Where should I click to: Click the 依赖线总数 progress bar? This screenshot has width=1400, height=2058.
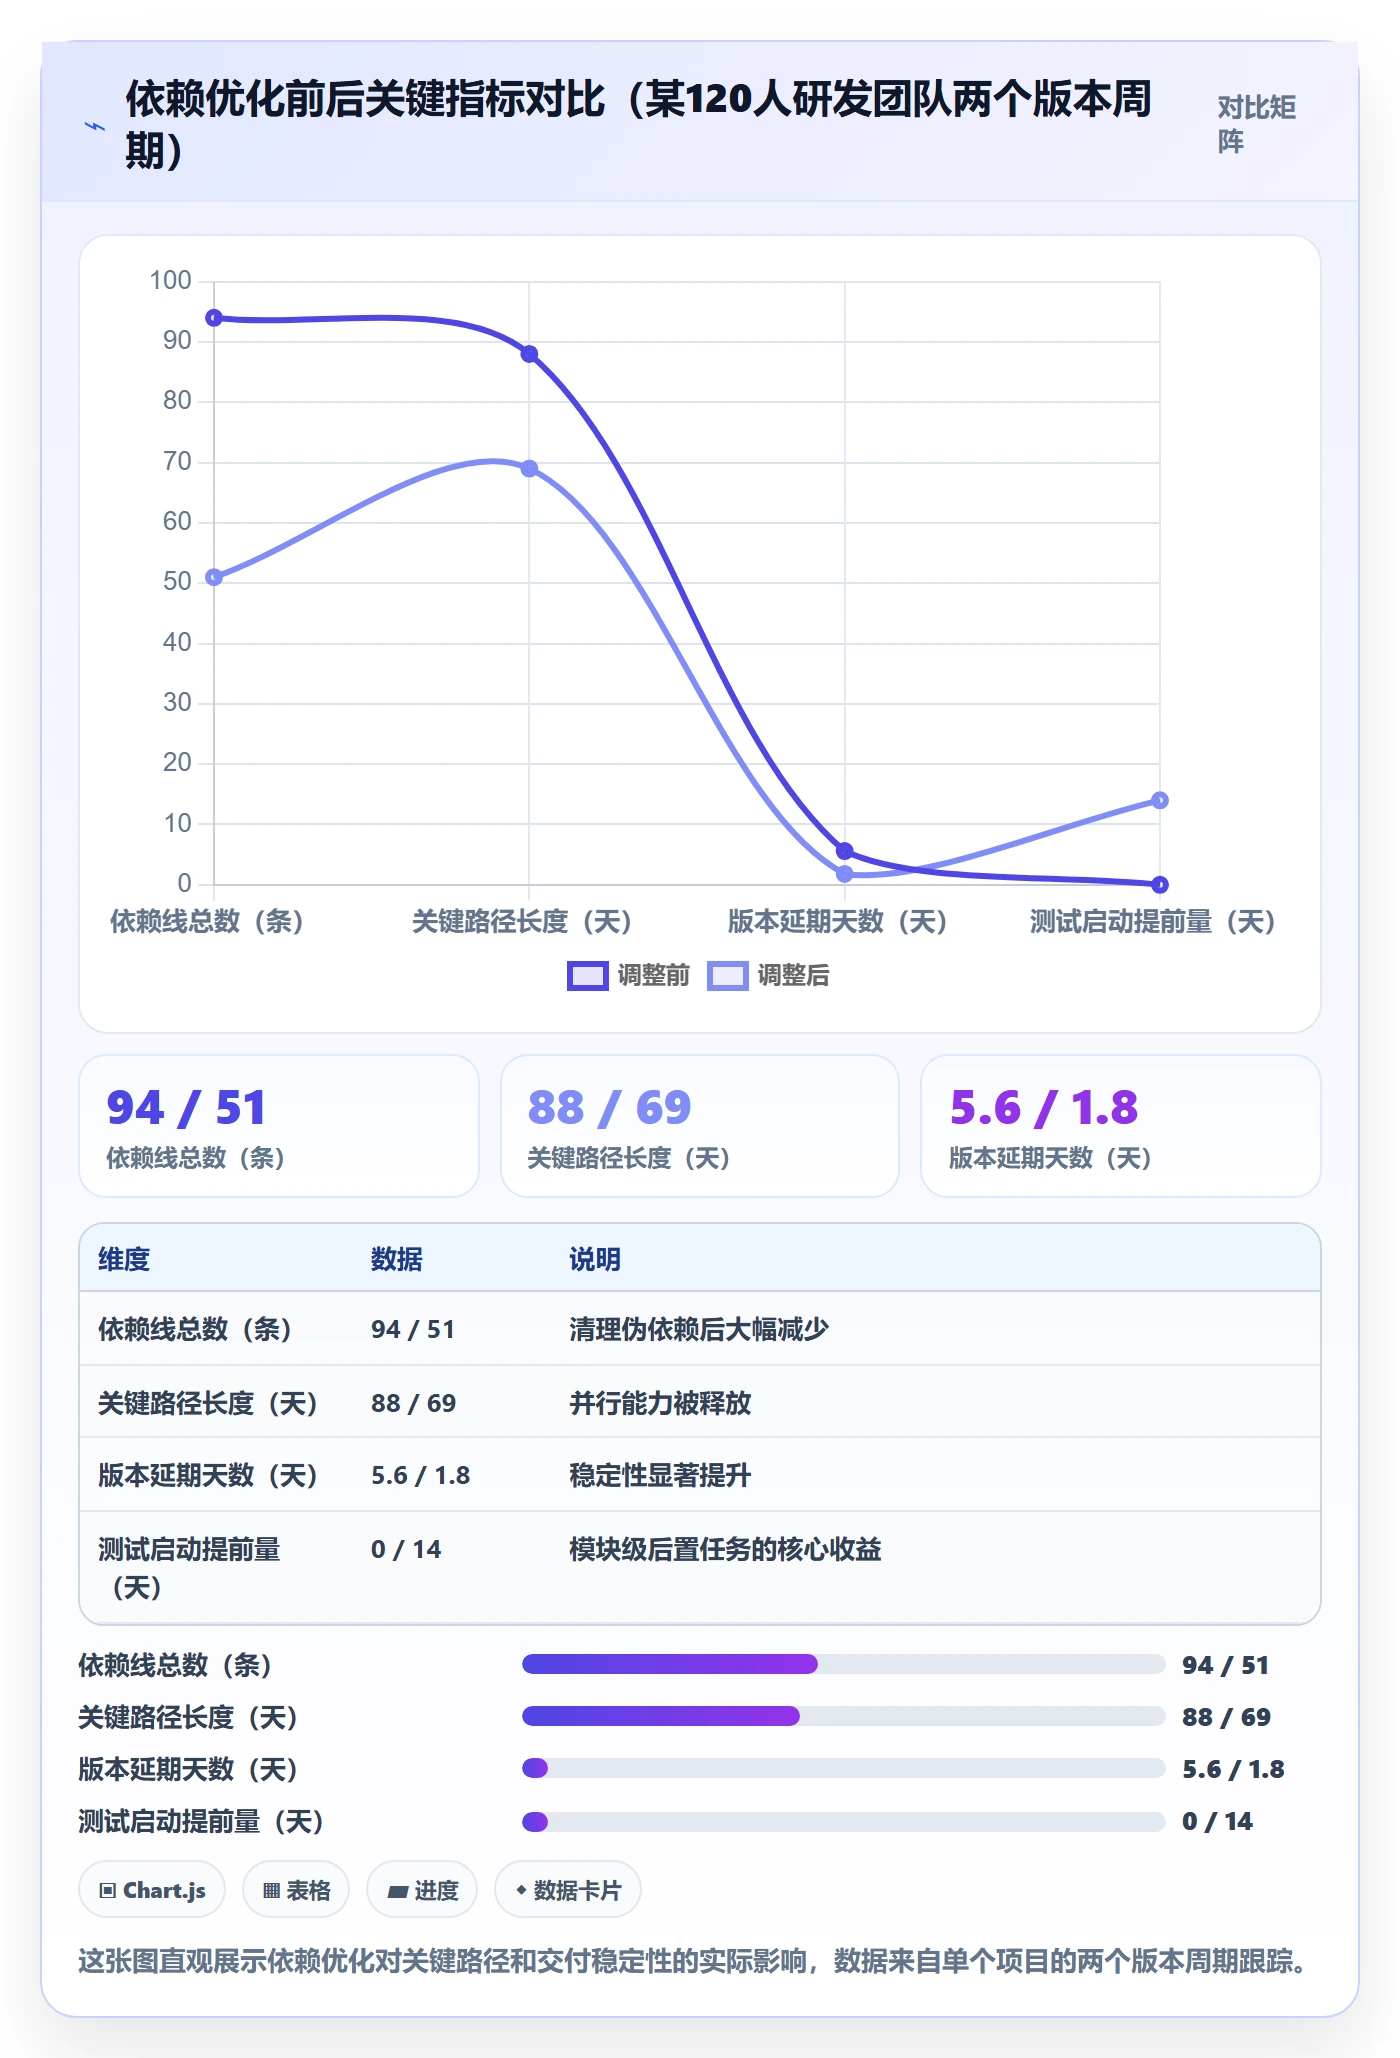coord(843,1664)
